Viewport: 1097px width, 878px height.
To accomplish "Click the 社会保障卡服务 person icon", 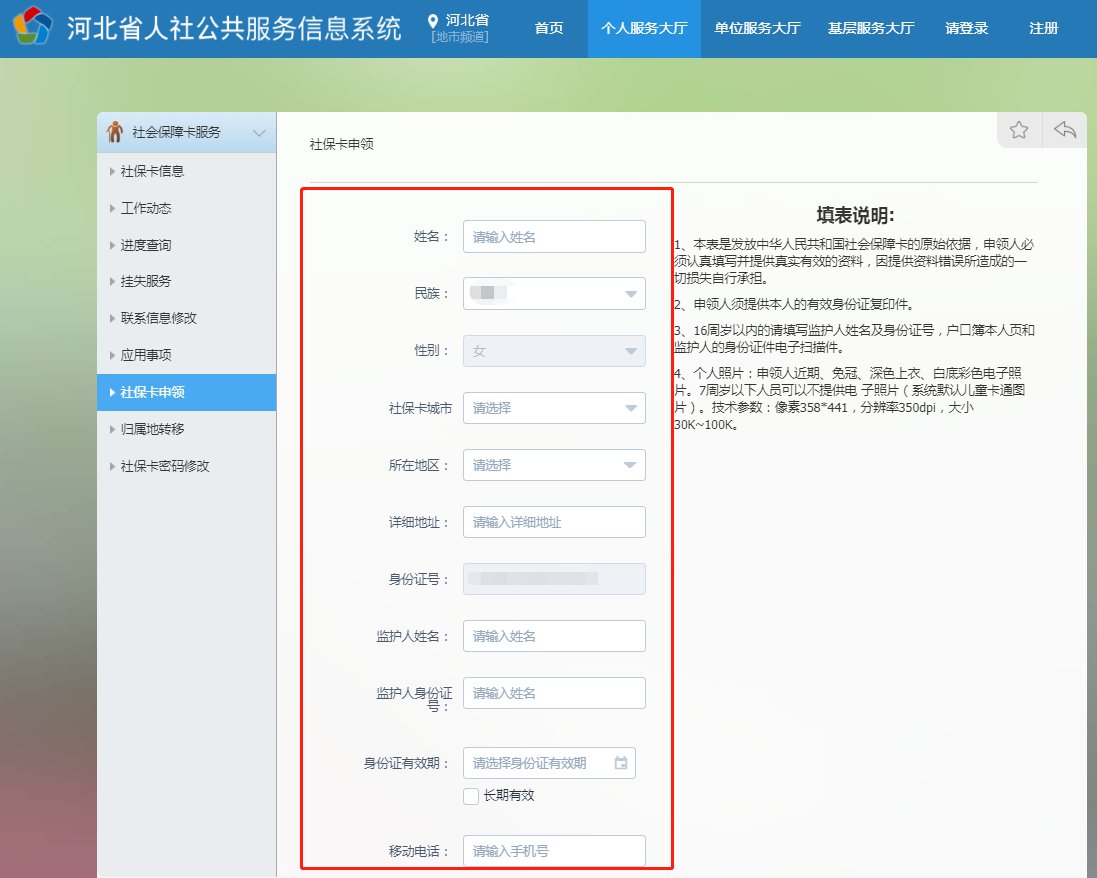I will pyautogui.click(x=116, y=132).
